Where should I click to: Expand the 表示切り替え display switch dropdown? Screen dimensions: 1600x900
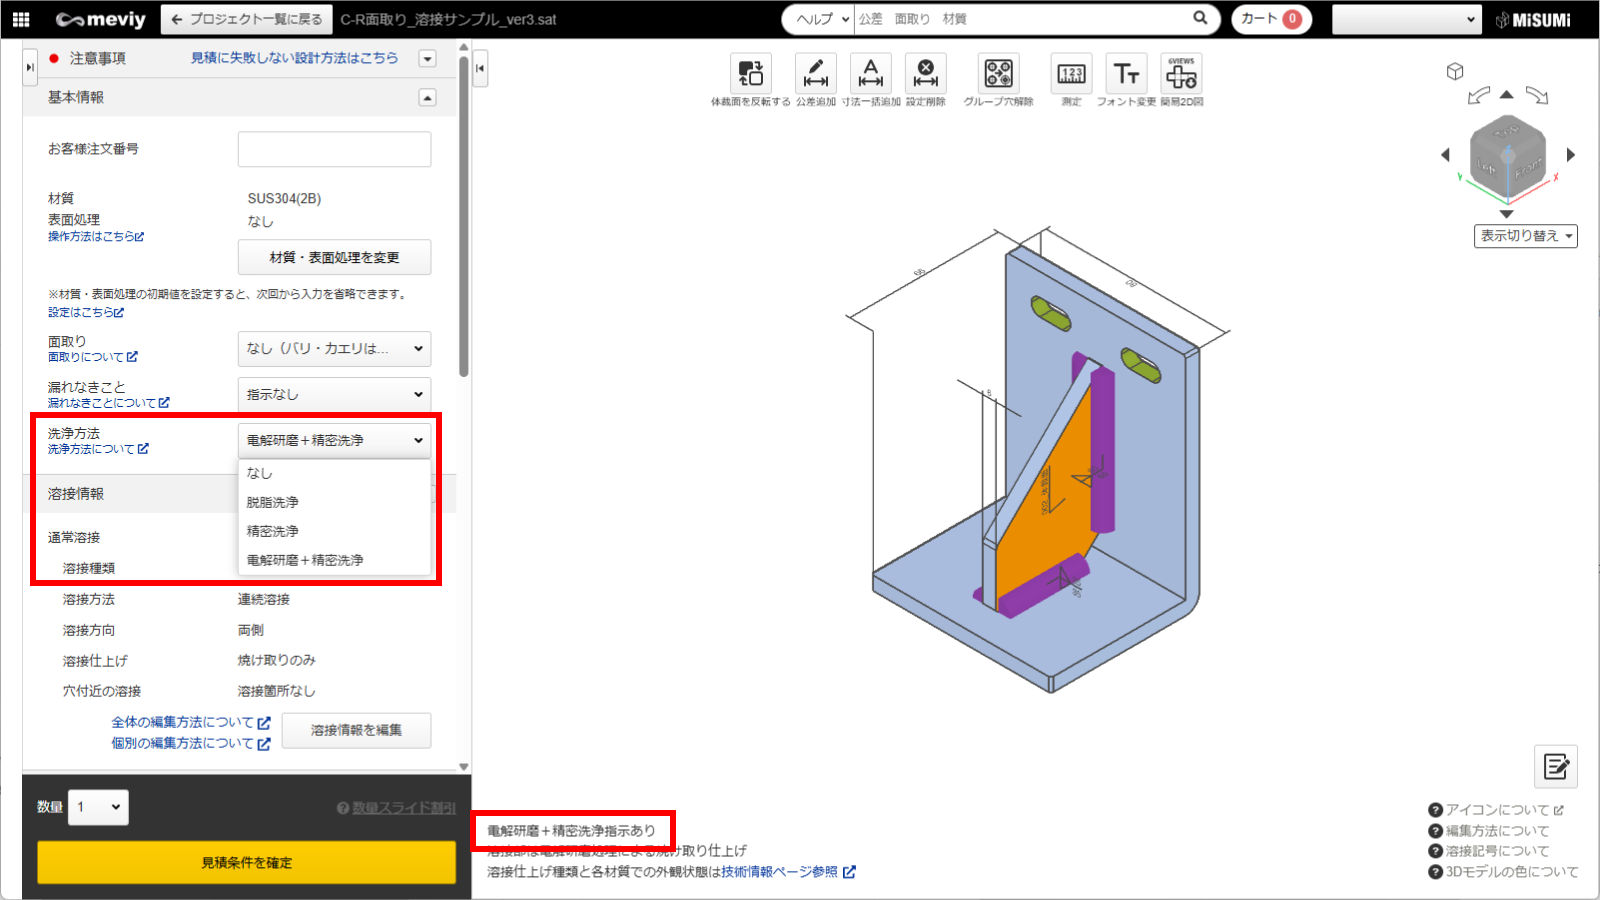point(1525,236)
